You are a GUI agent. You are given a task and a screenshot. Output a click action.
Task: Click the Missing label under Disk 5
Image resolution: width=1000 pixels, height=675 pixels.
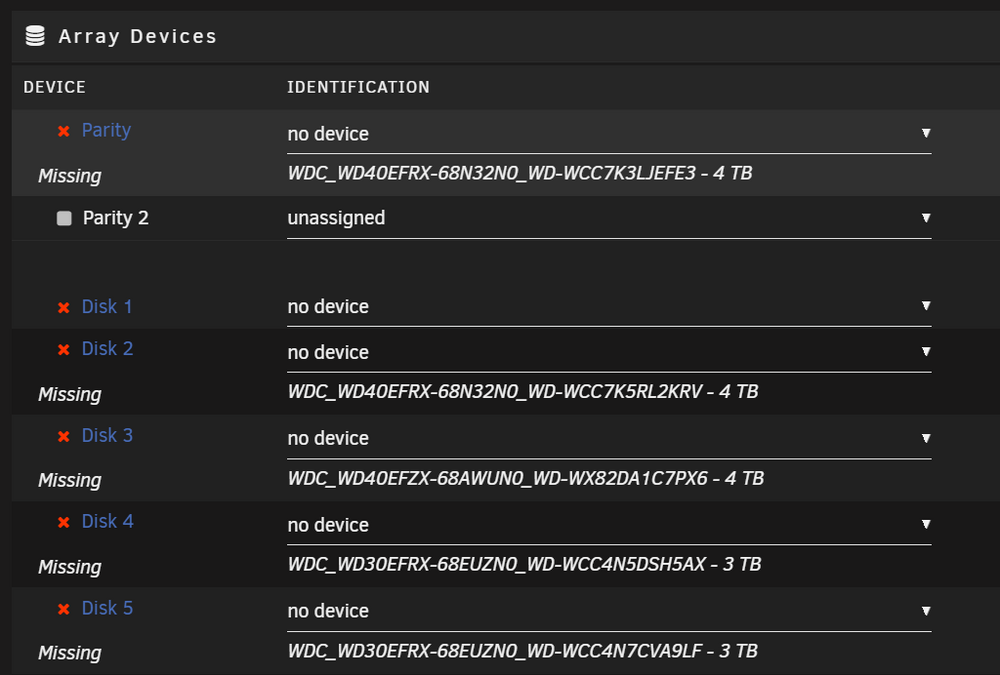click(x=70, y=653)
